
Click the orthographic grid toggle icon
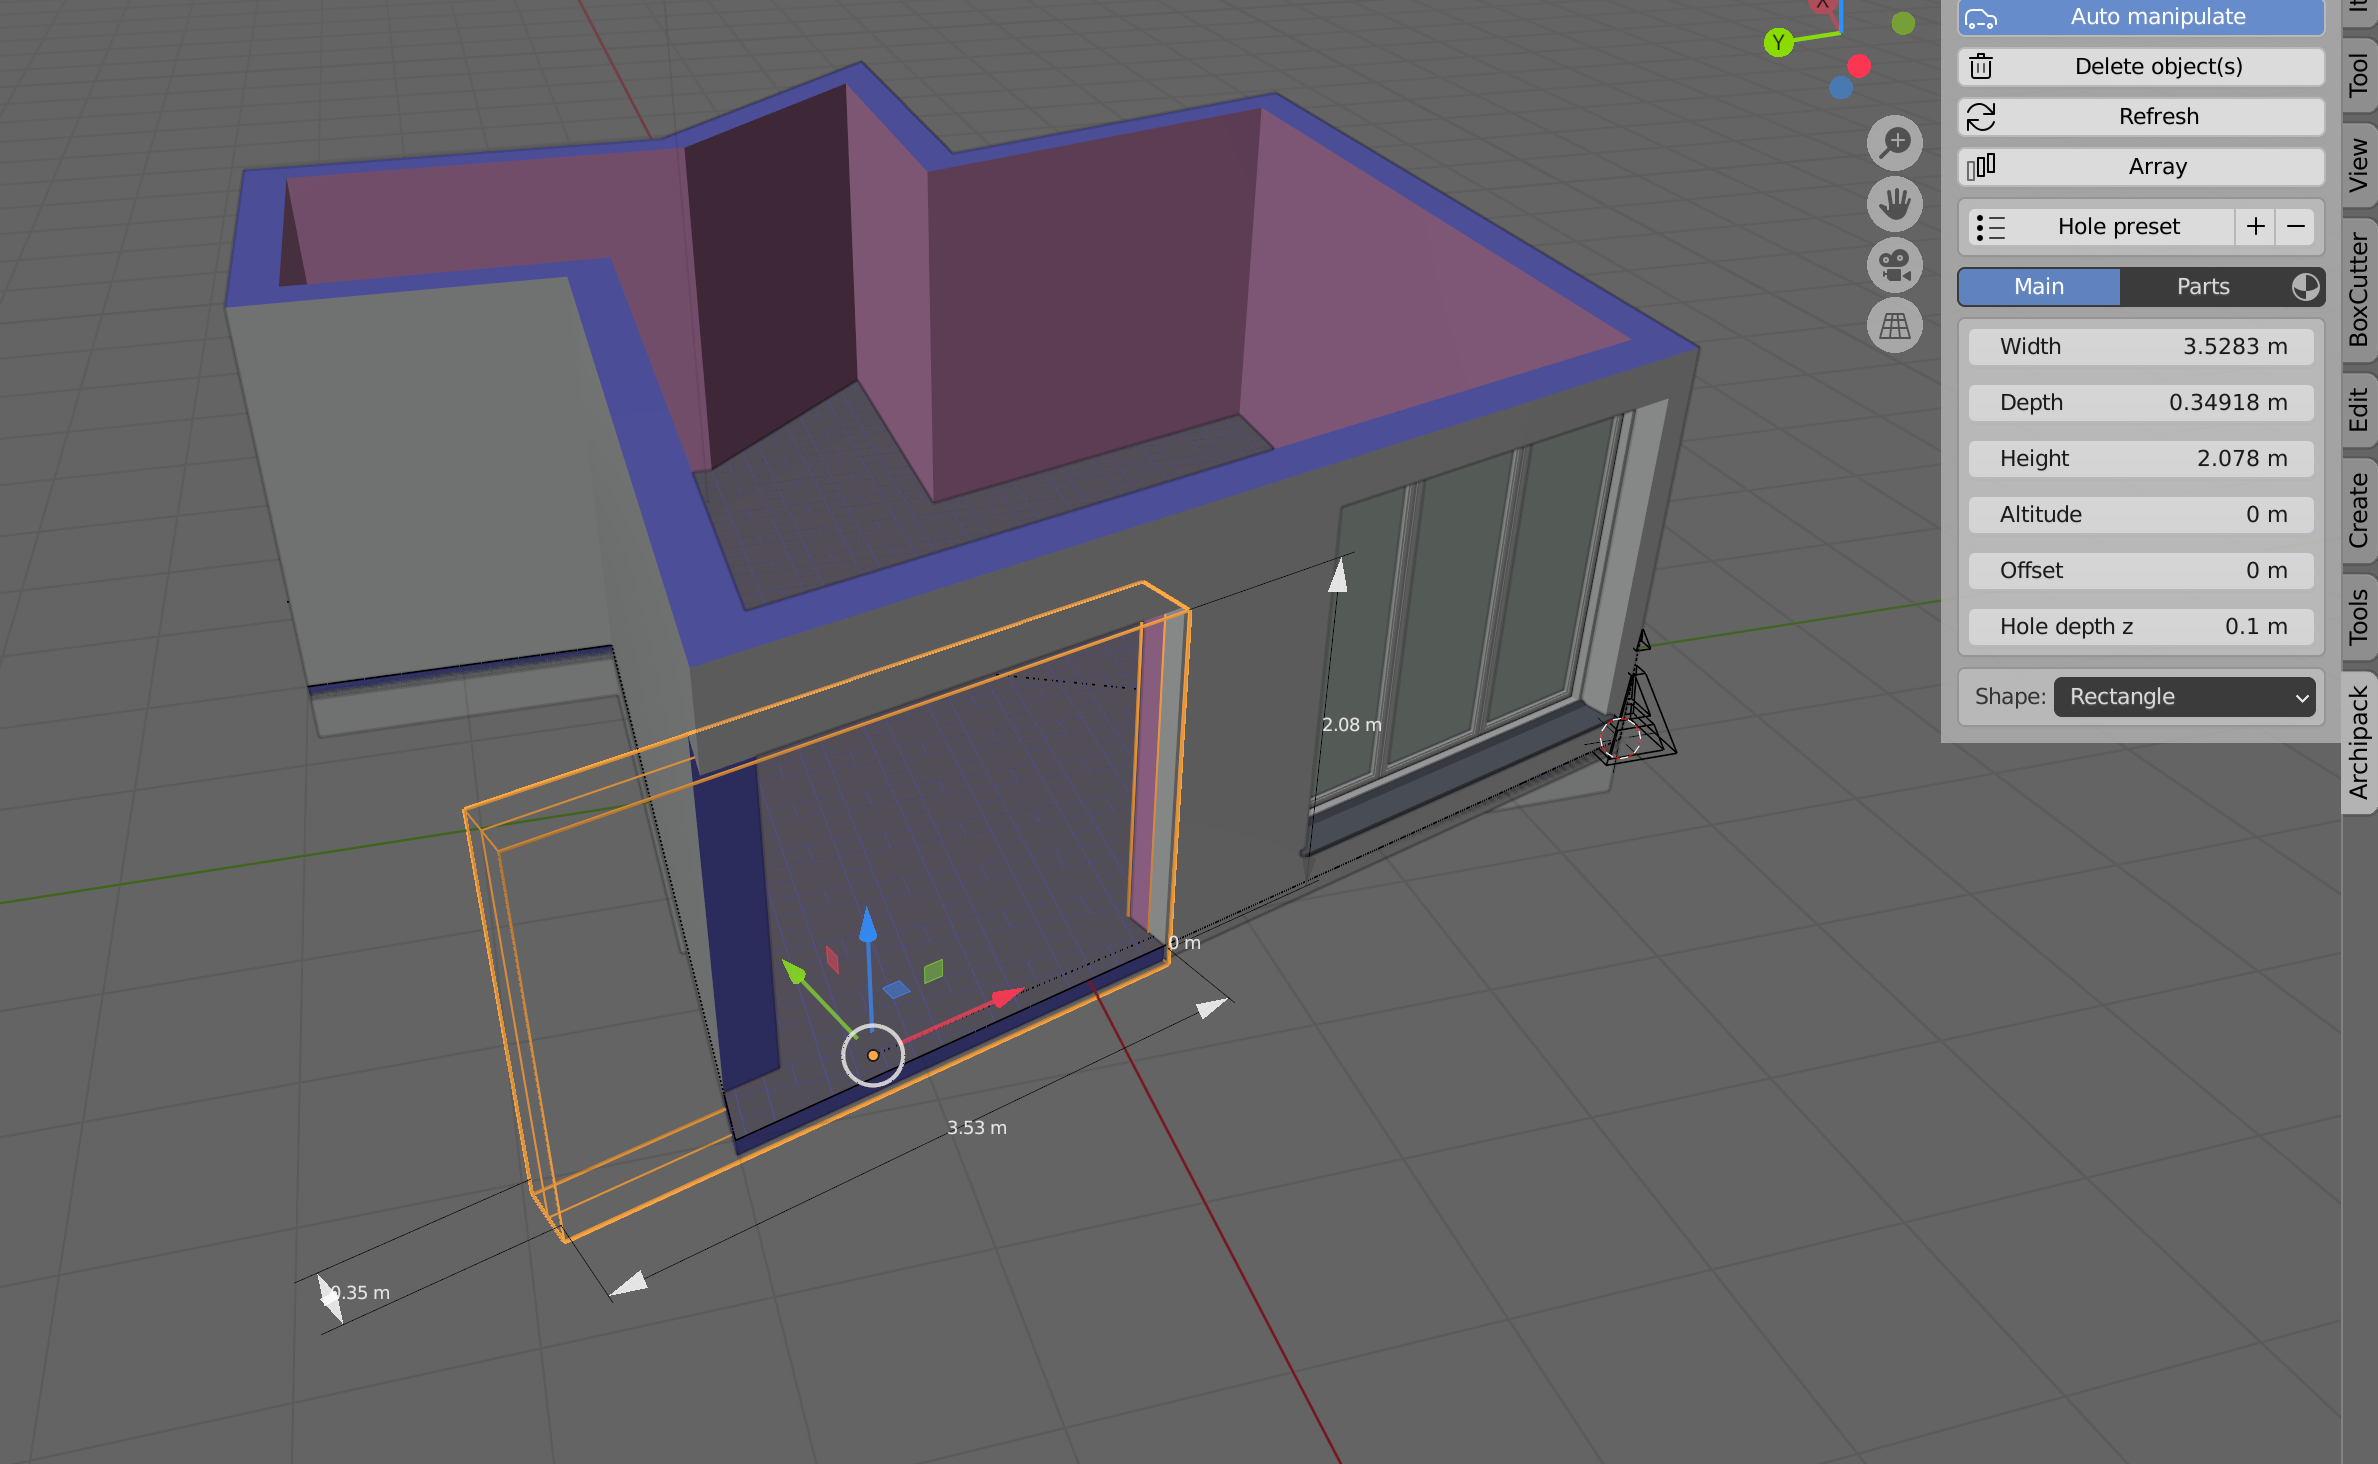[x=1894, y=325]
